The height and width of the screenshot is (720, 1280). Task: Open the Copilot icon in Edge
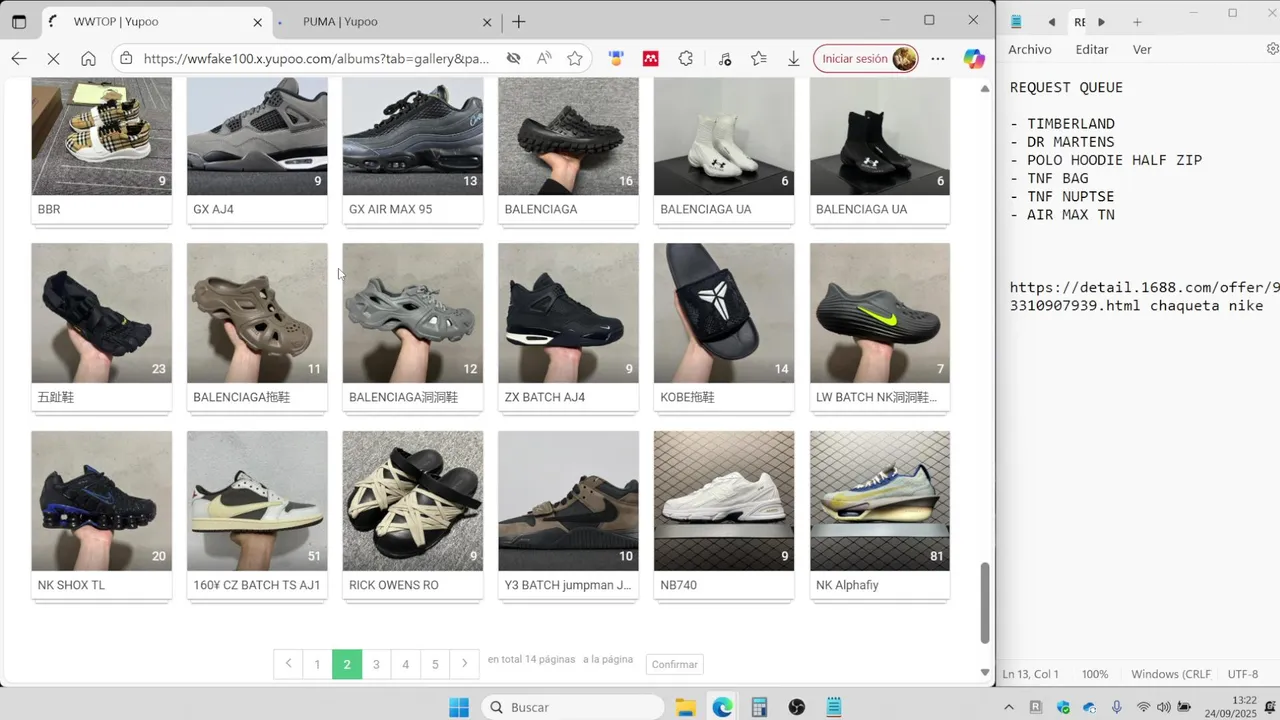974,59
